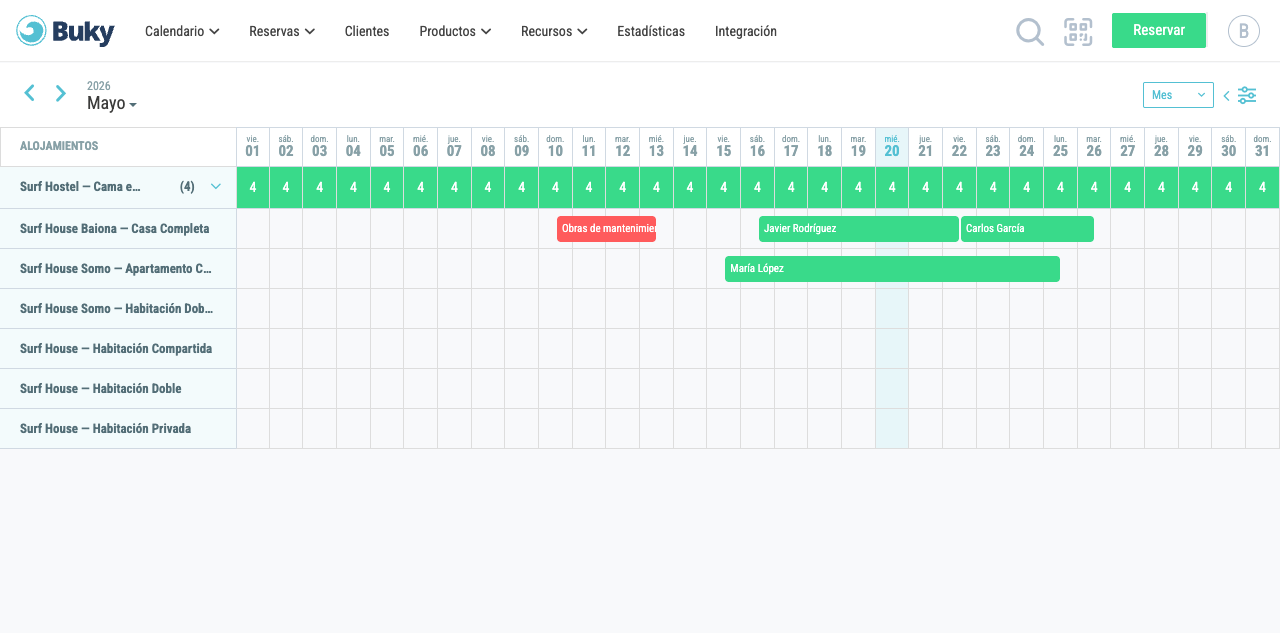The image size is (1280, 633).
Task: Open the QR code scanner icon
Action: coord(1078,32)
